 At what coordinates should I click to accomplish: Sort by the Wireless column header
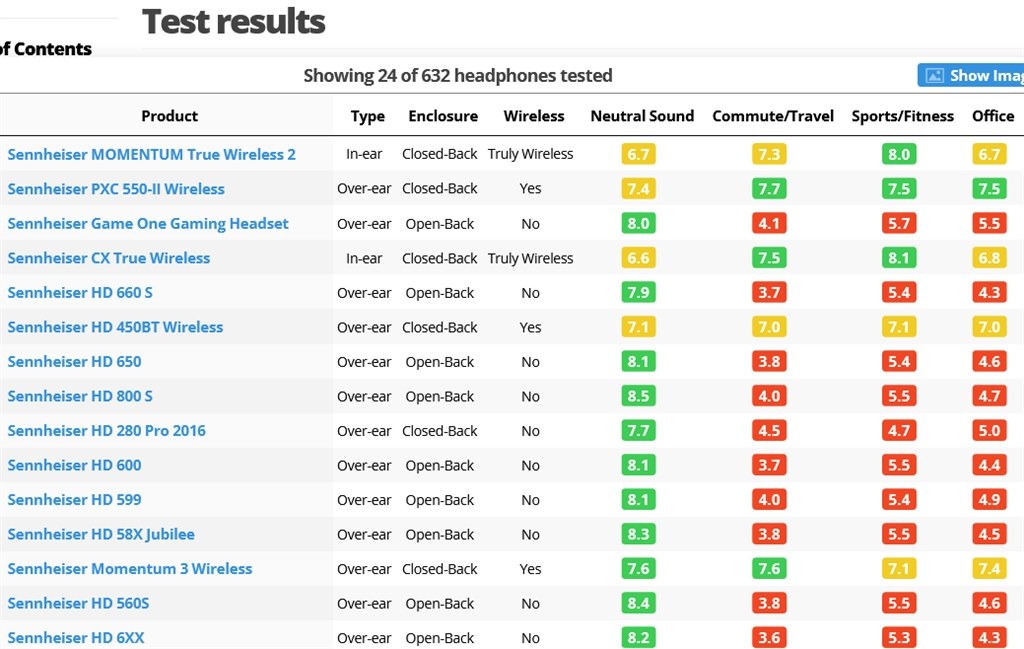(534, 116)
